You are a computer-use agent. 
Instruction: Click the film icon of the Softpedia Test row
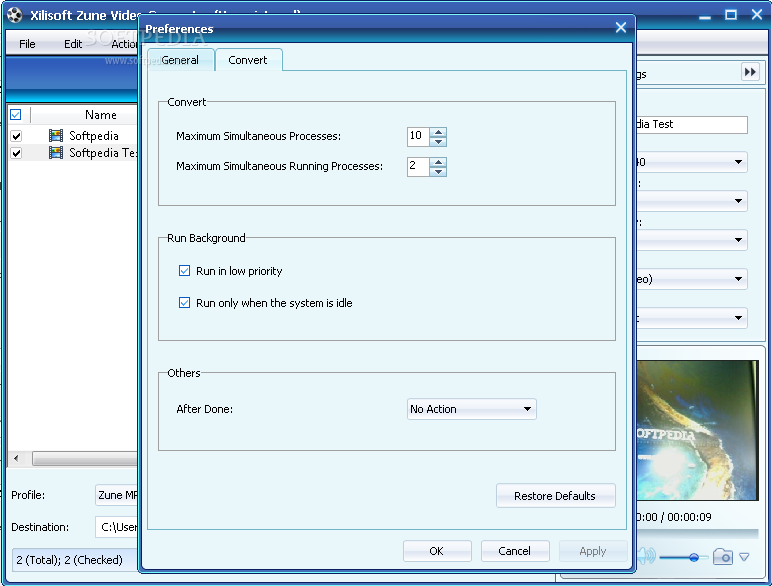56,153
